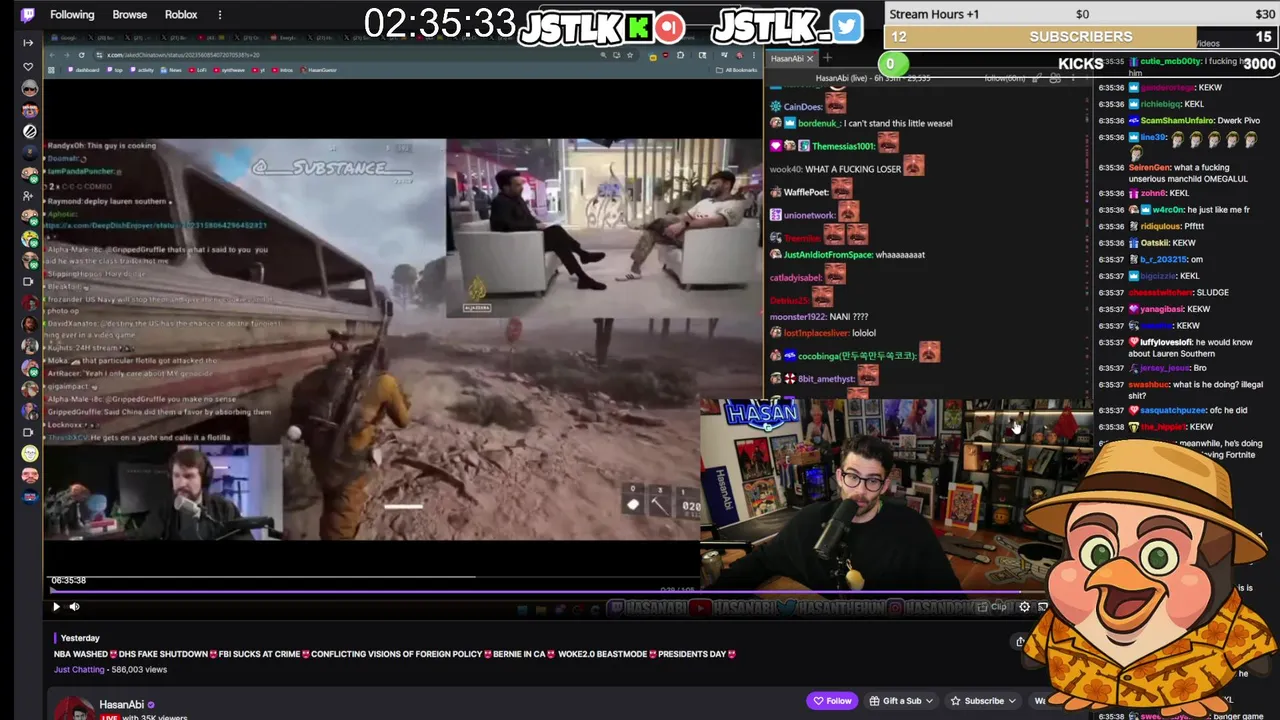
Task: Click the HasanAbi channel avatar
Action: click(x=74, y=708)
